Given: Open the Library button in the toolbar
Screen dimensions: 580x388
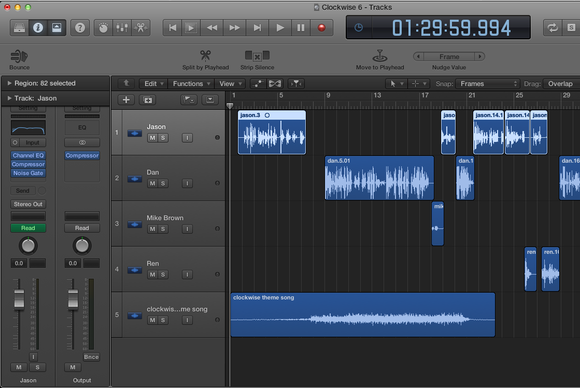Looking at the screenshot, I should [x=19, y=28].
